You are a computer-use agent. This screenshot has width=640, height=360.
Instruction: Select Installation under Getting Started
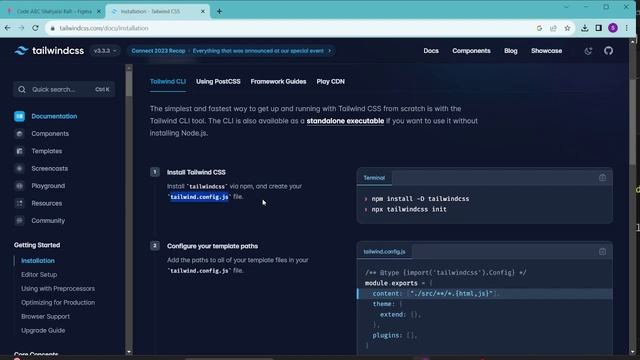38,261
